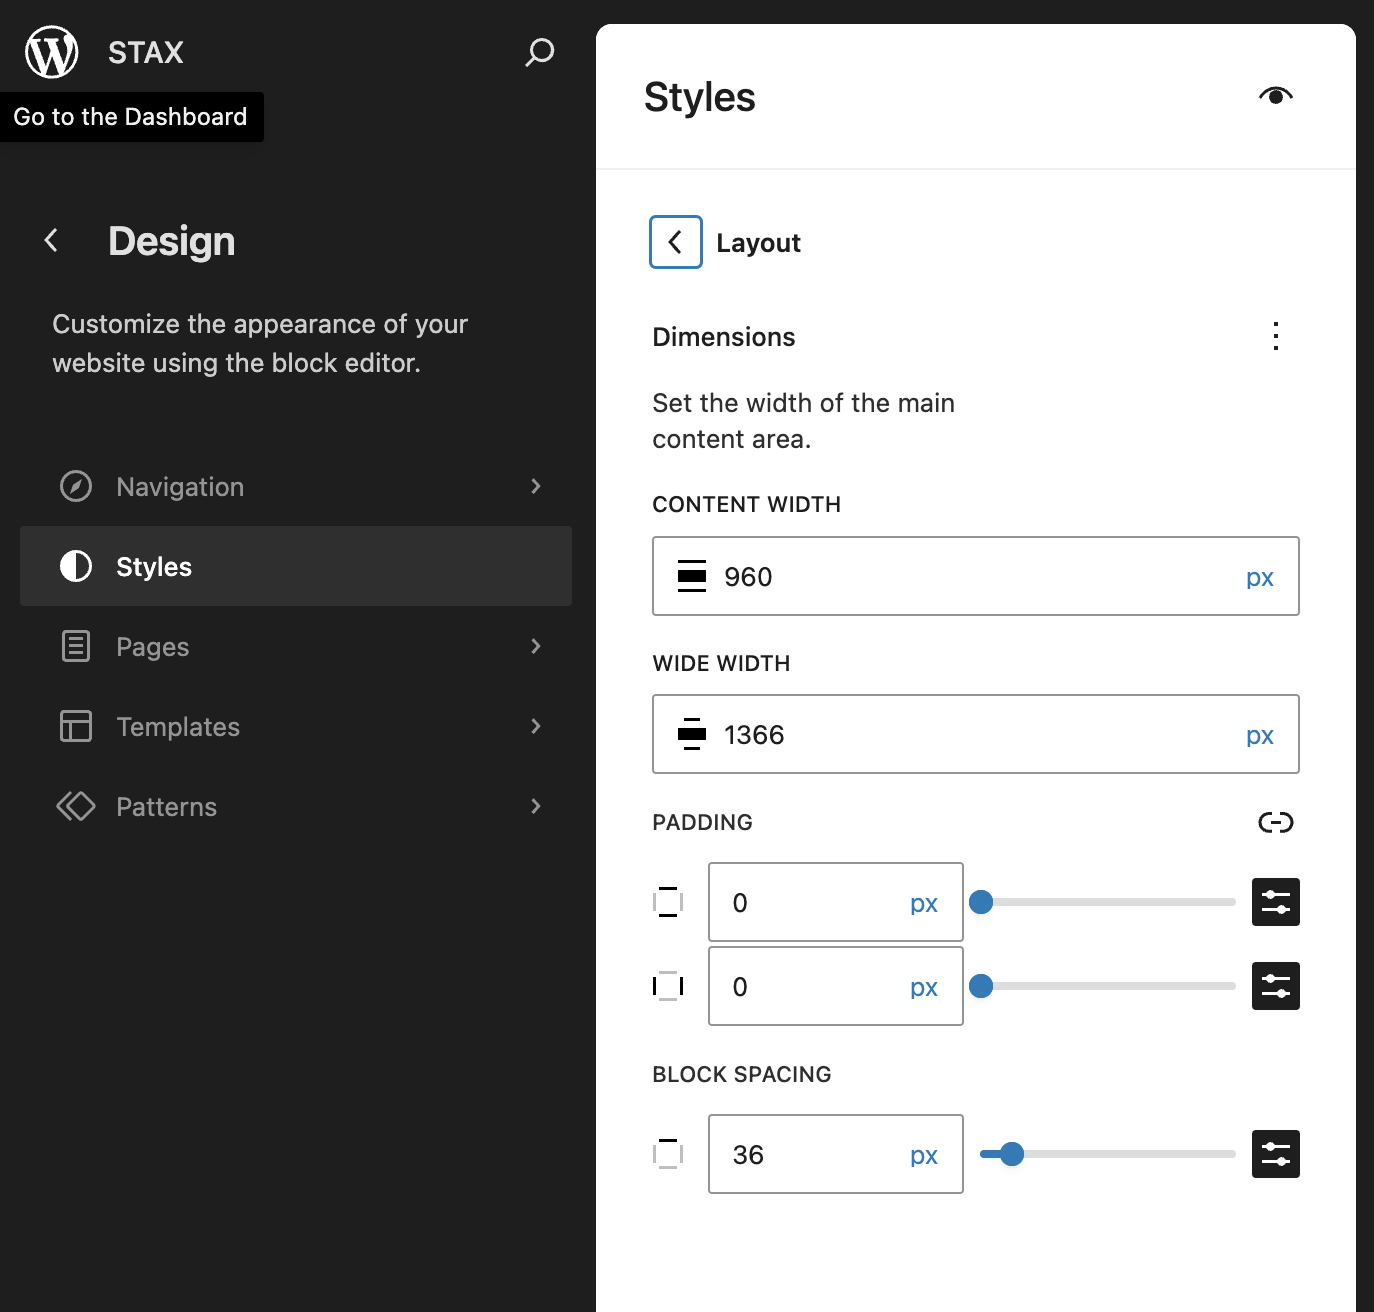This screenshot has height=1312, width=1374.
Task: Expand the Pages menu chevron
Action: pyautogui.click(x=536, y=646)
